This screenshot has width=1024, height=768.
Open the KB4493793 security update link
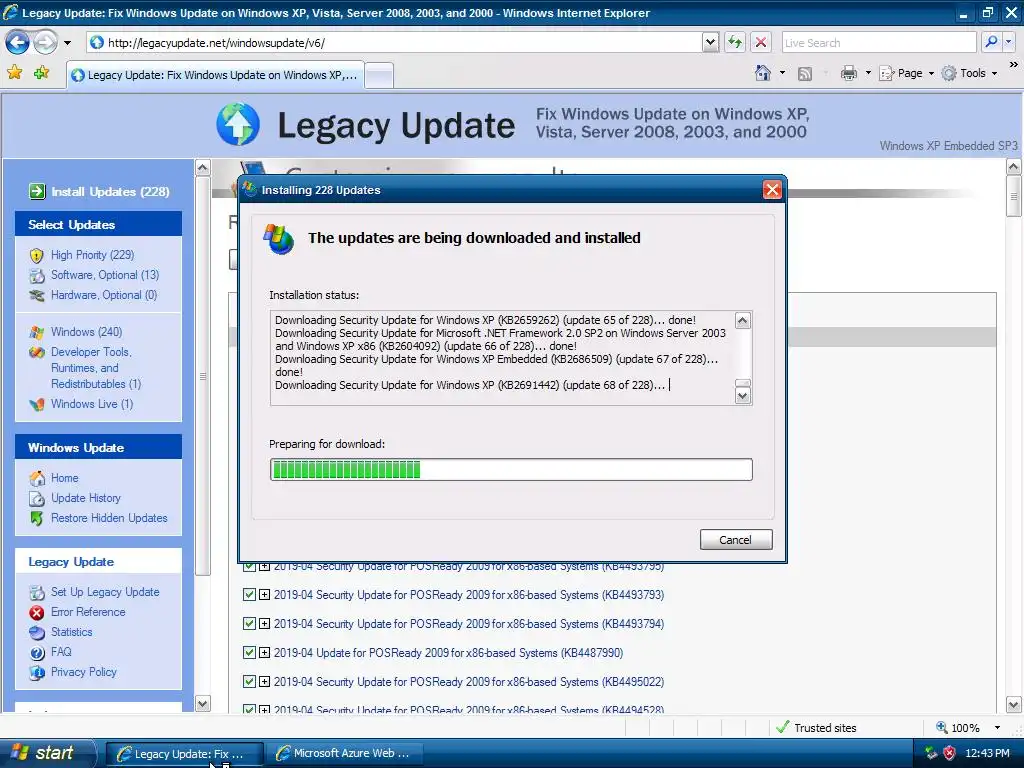[469, 595]
